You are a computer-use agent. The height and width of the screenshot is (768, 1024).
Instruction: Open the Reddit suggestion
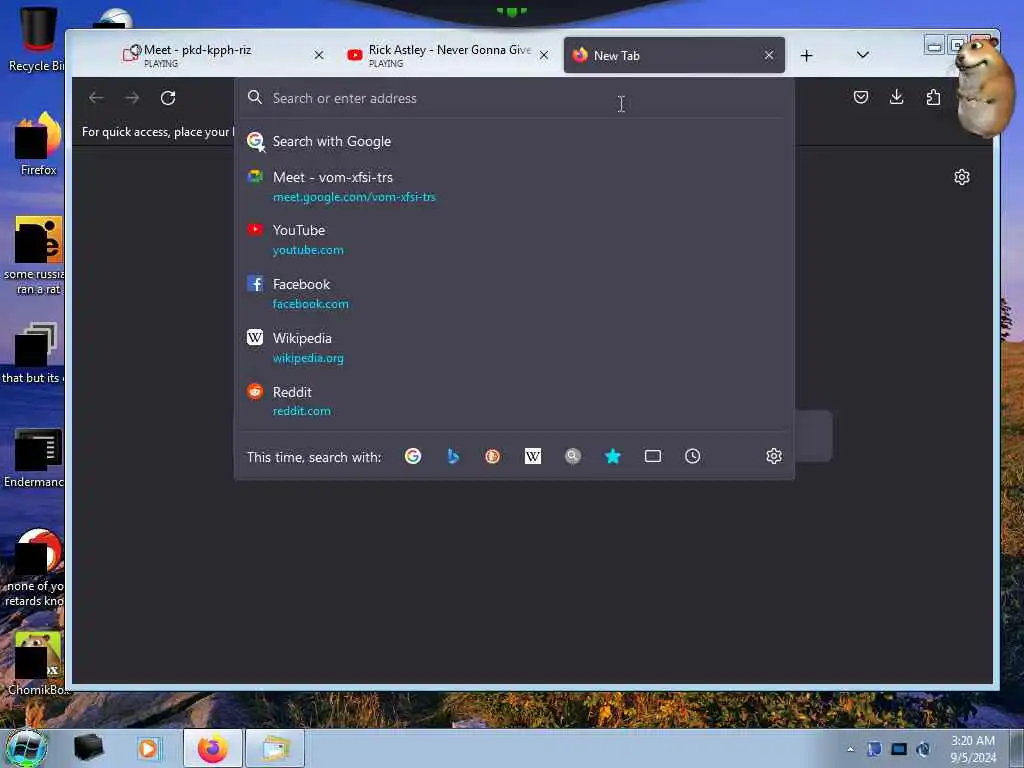click(x=515, y=401)
